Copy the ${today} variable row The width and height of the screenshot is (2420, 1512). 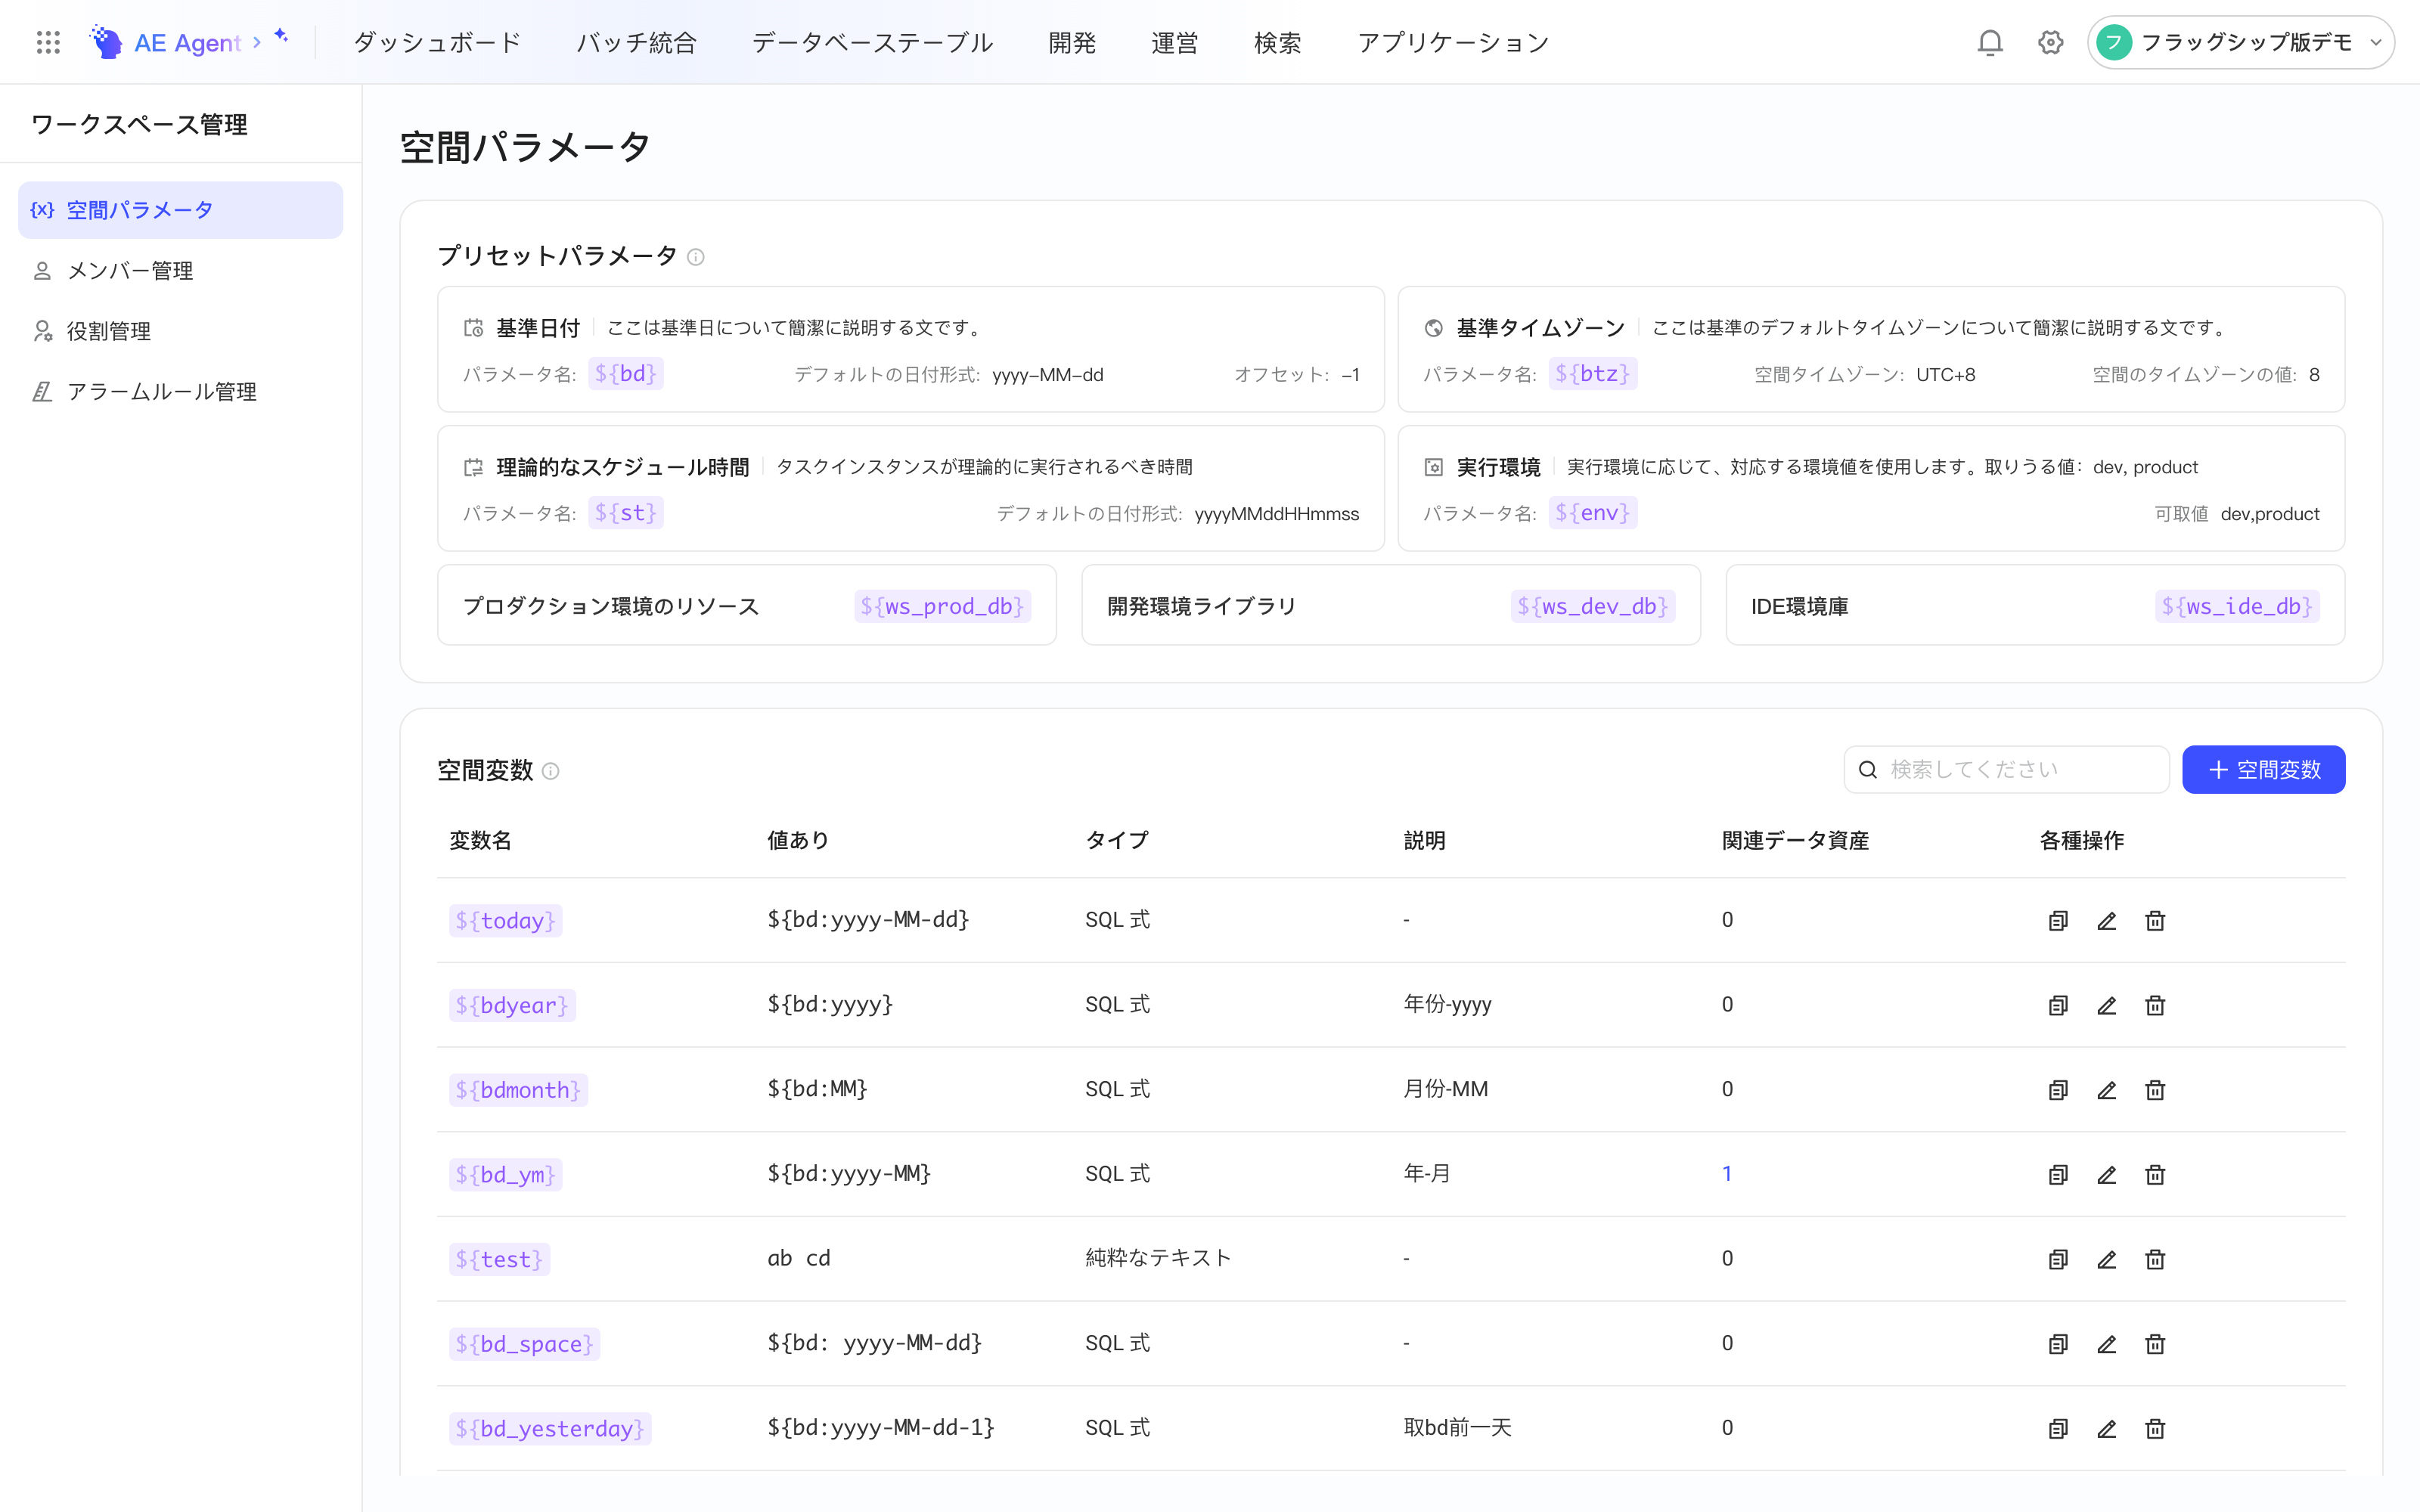pos(2058,920)
